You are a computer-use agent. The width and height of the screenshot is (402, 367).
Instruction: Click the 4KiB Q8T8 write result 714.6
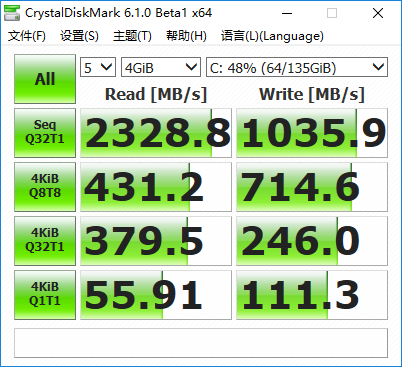[x=312, y=187]
